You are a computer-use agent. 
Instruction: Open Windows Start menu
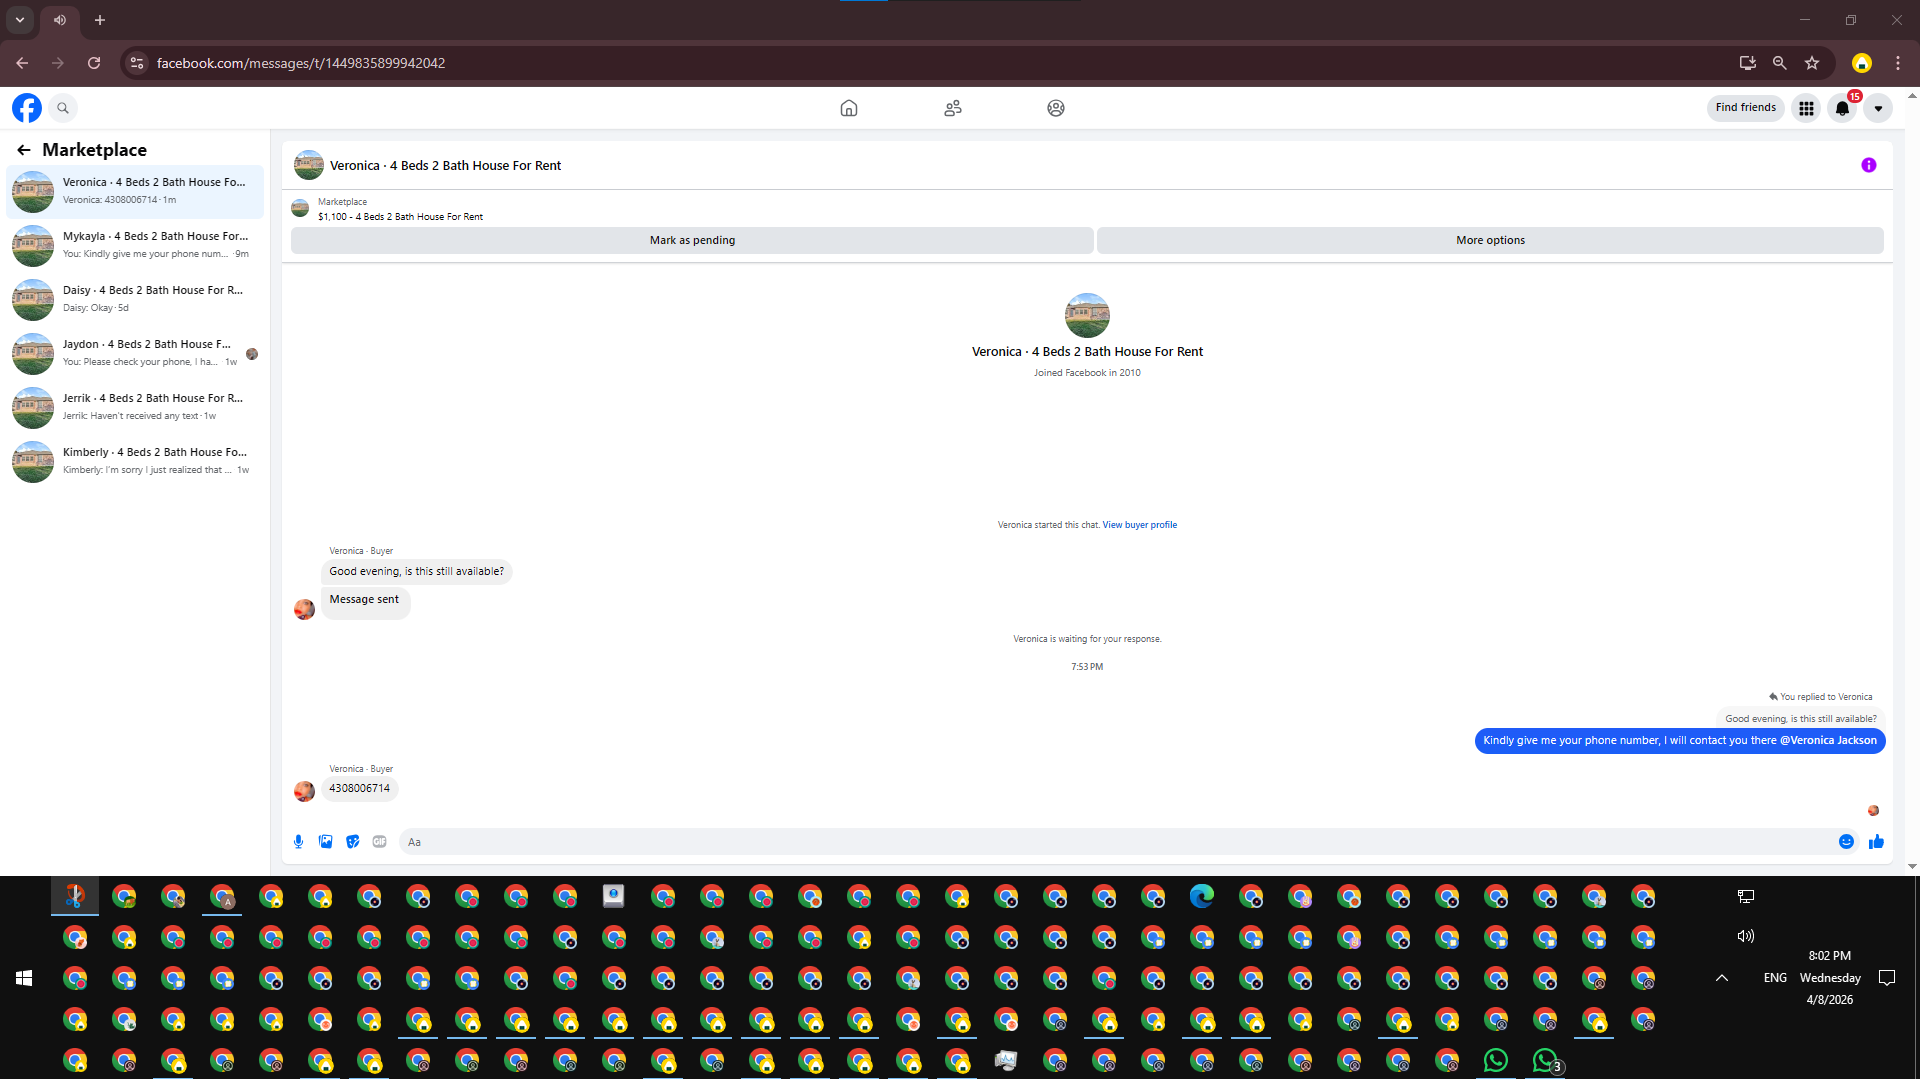[24, 978]
